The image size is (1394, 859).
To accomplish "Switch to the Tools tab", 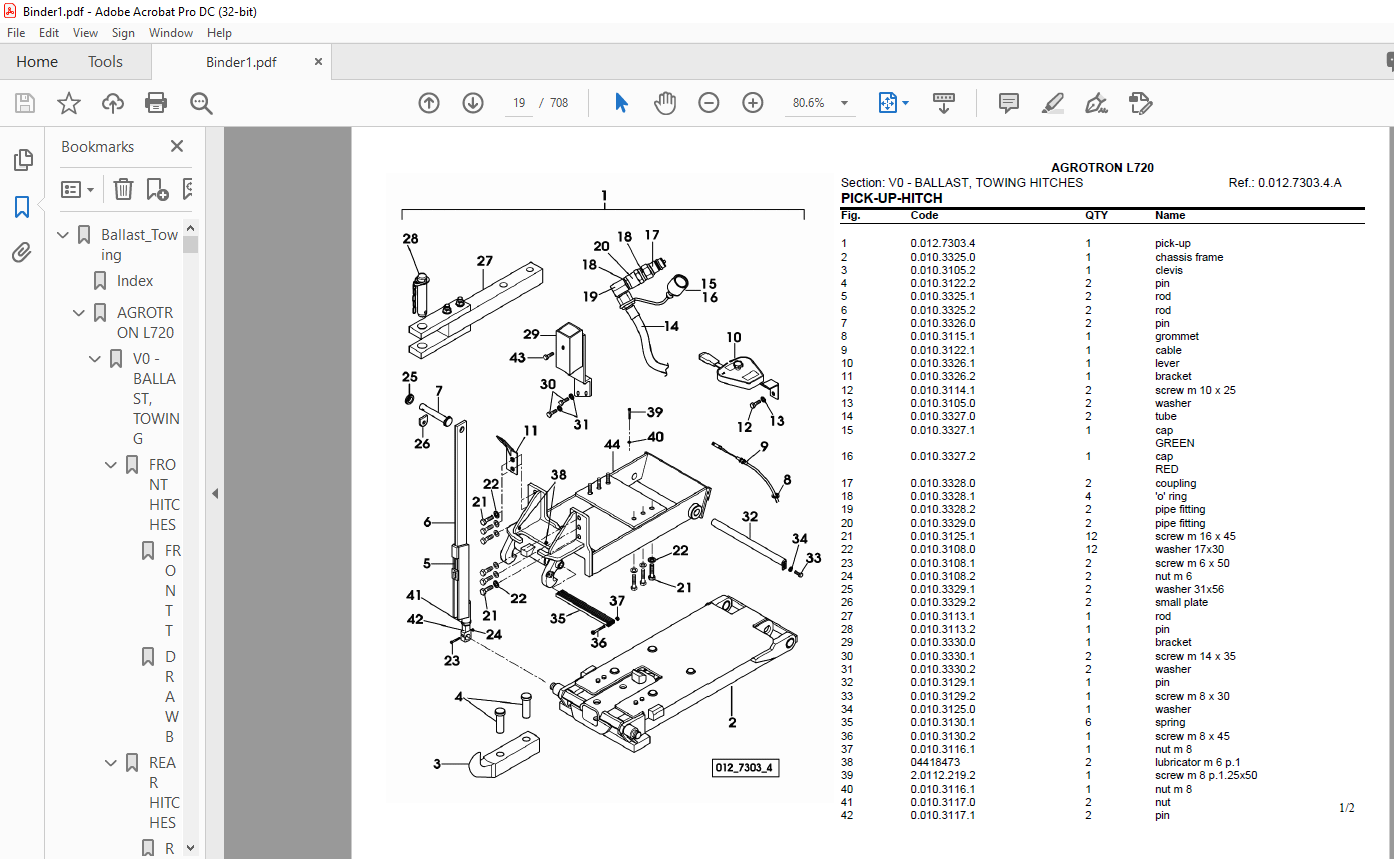I will [105, 62].
